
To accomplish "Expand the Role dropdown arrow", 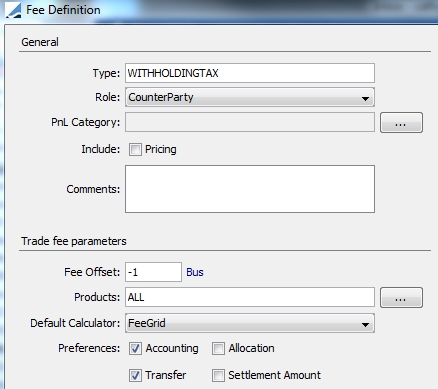I will click(365, 98).
